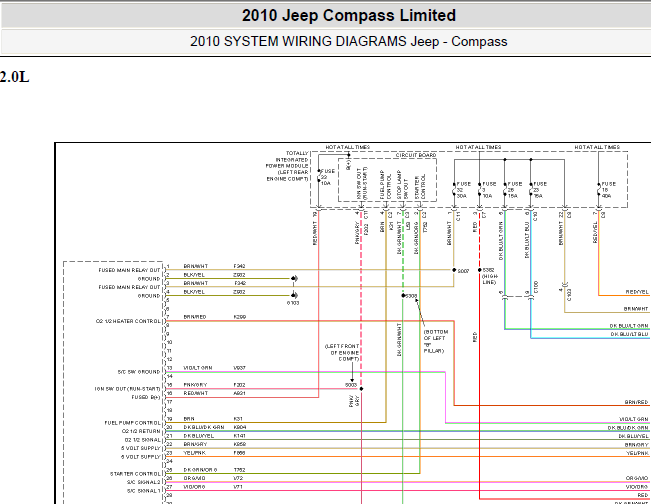The width and height of the screenshot is (651, 504).
Task: Click the 'S382 (HIGH LINE)' splice label
Action: pyautogui.click(x=488, y=276)
